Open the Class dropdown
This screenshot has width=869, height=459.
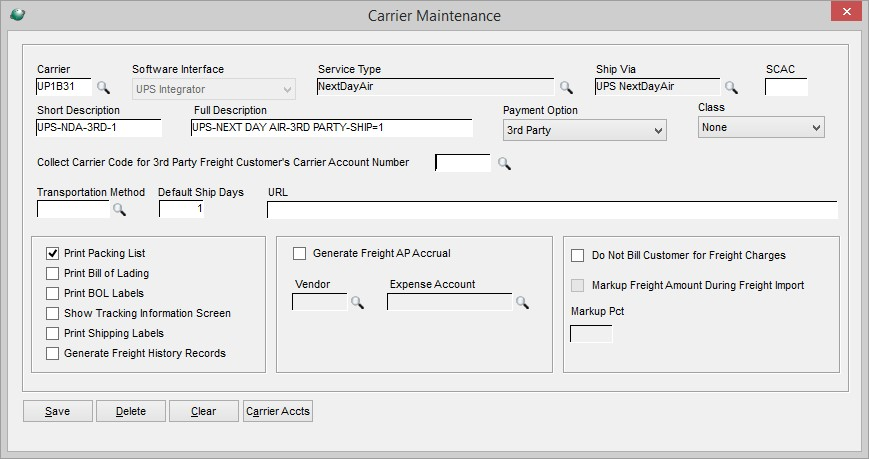coord(761,127)
